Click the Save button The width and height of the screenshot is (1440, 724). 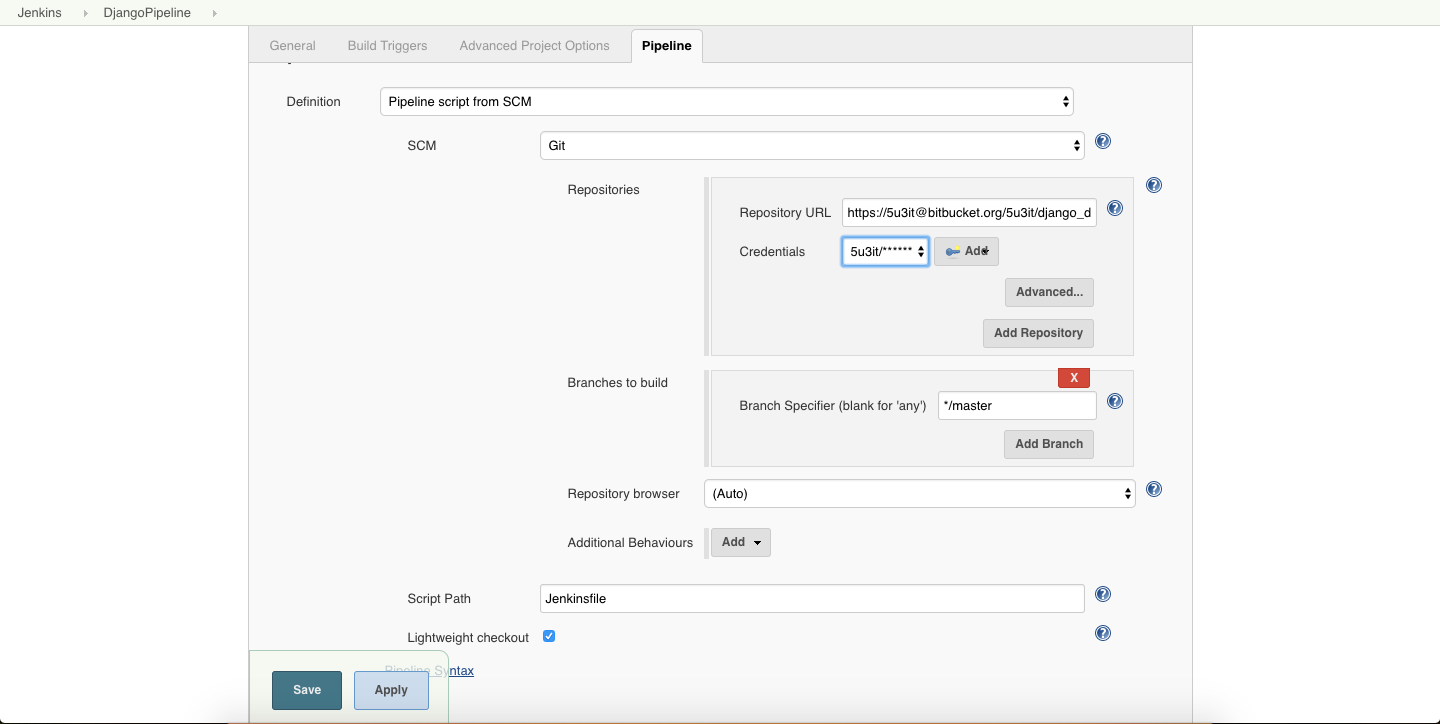(x=307, y=690)
